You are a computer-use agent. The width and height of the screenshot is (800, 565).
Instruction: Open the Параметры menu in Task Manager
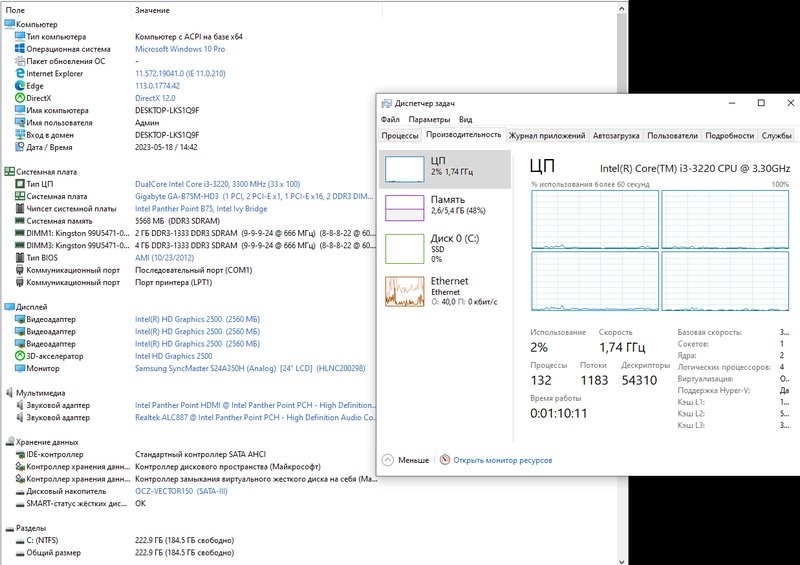point(429,119)
